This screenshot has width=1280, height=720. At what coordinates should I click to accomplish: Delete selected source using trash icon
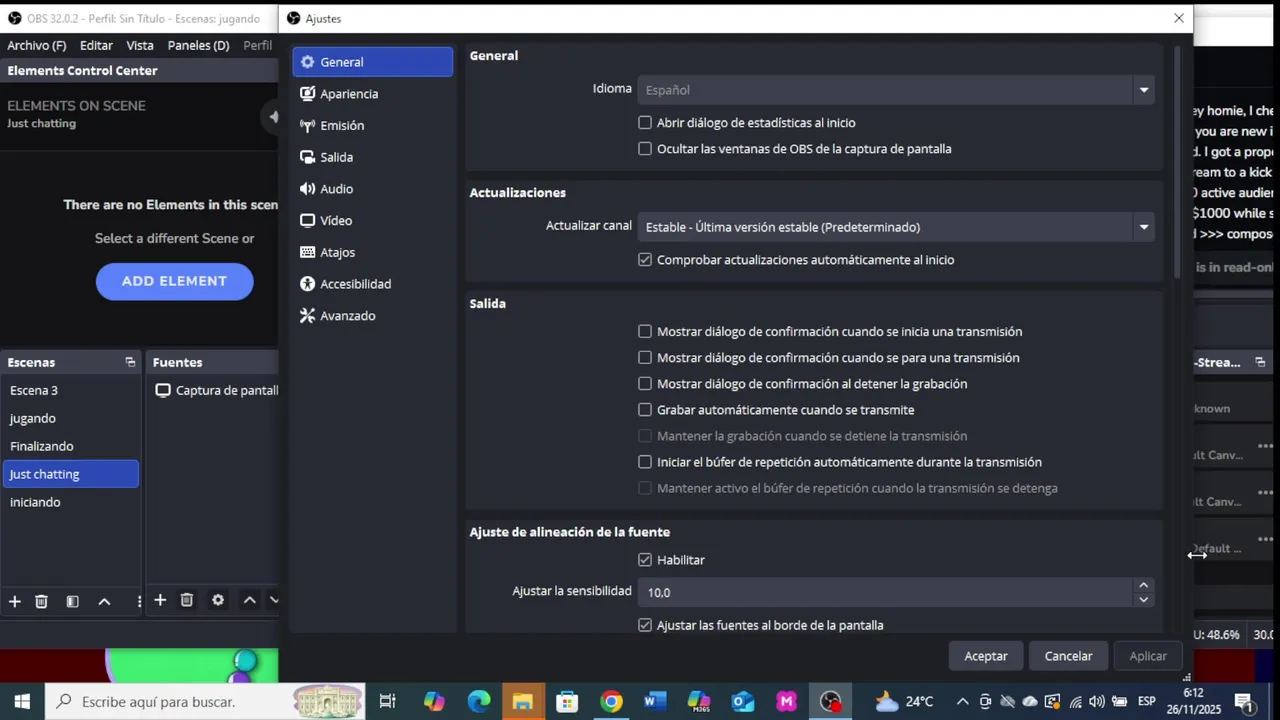(186, 600)
